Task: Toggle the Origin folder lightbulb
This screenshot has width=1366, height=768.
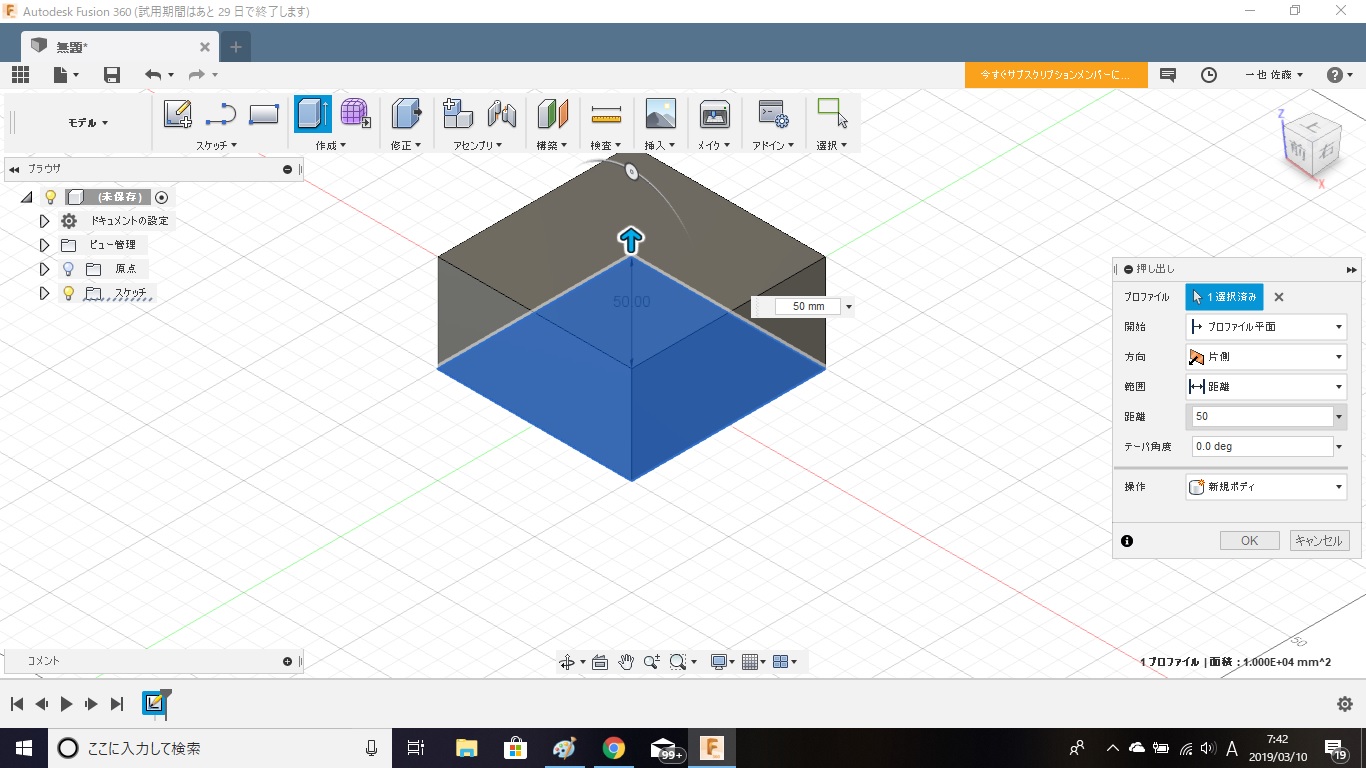Action: [68, 269]
